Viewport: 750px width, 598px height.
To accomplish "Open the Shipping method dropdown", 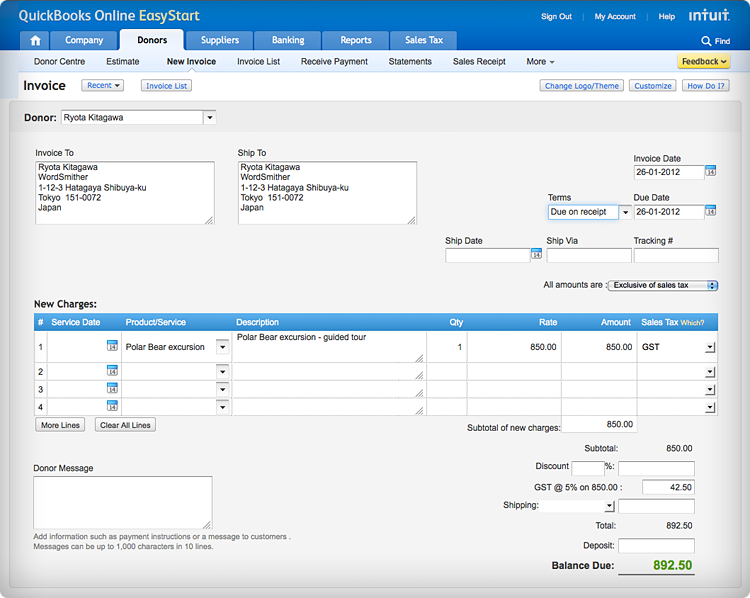I will [609, 506].
